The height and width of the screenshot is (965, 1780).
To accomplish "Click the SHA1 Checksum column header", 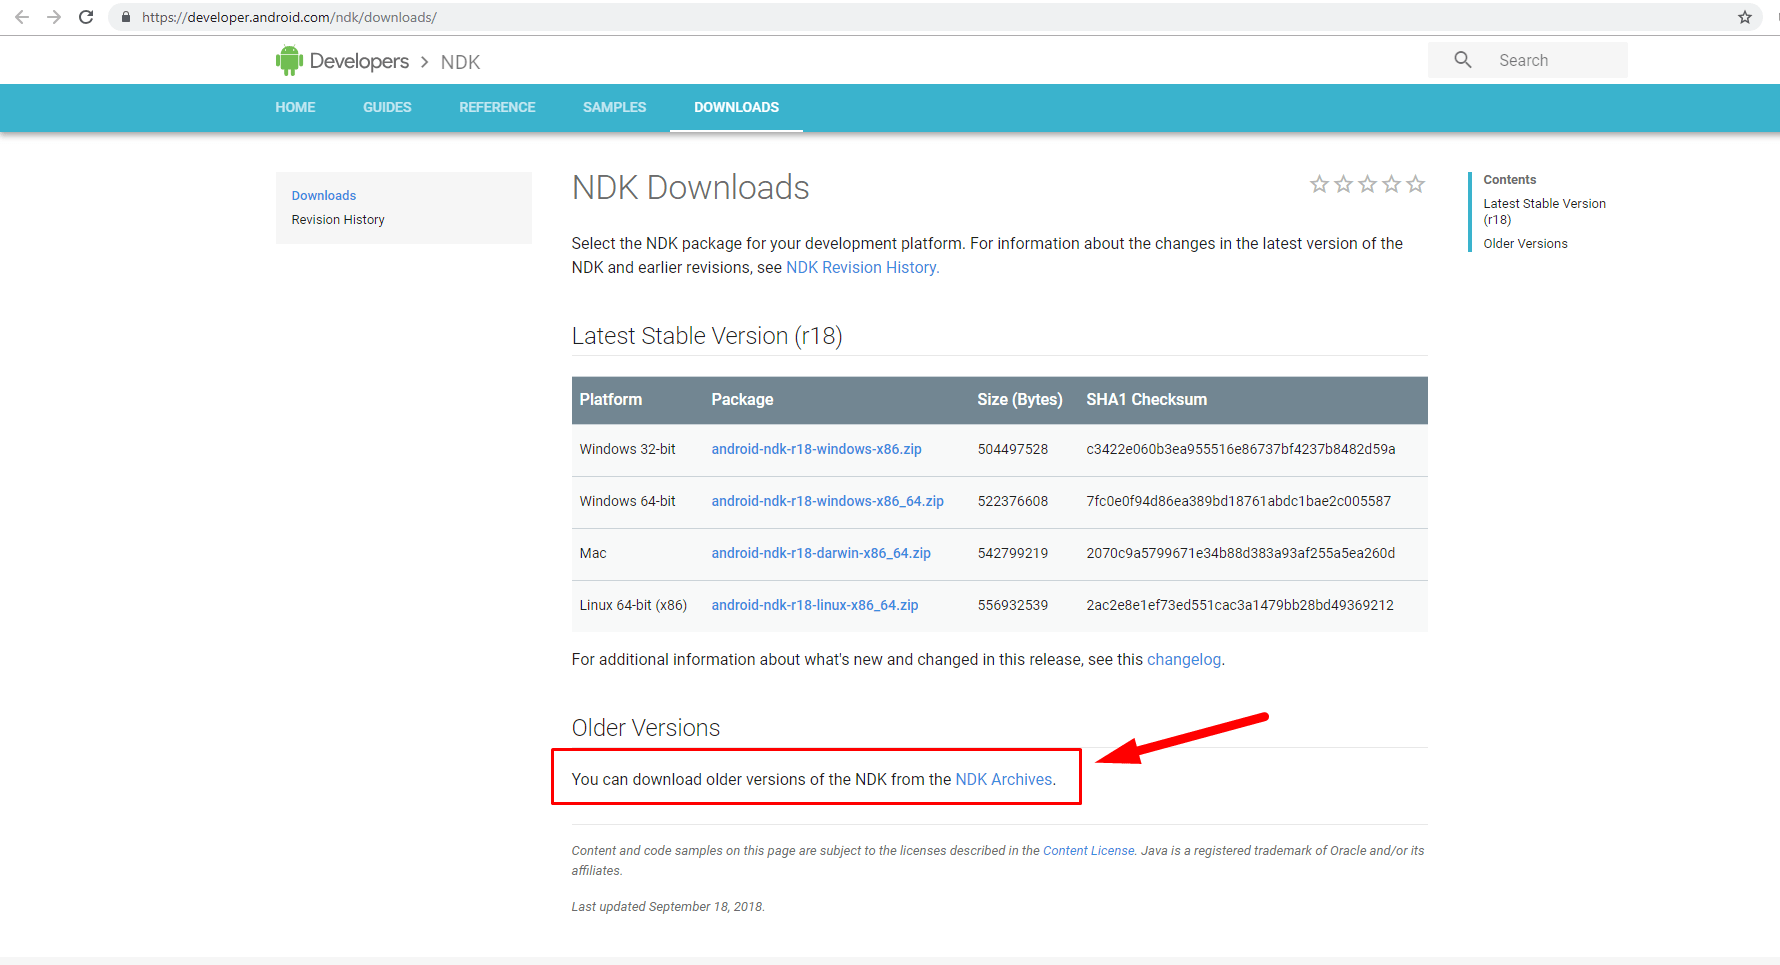I will [x=1146, y=399].
